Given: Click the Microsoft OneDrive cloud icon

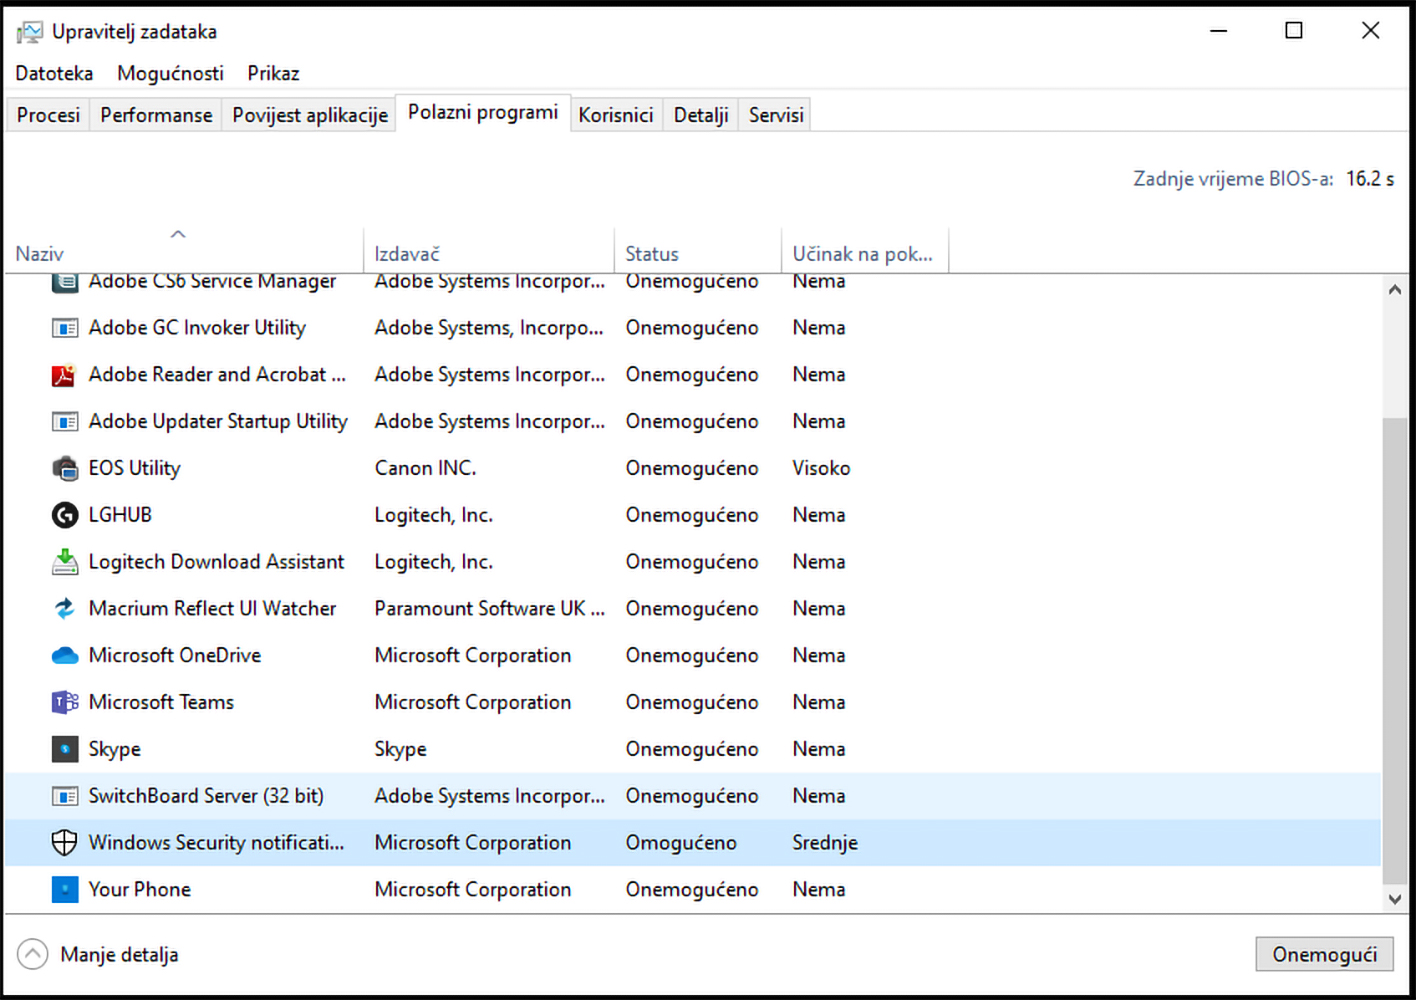Looking at the screenshot, I should [x=65, y=656].
